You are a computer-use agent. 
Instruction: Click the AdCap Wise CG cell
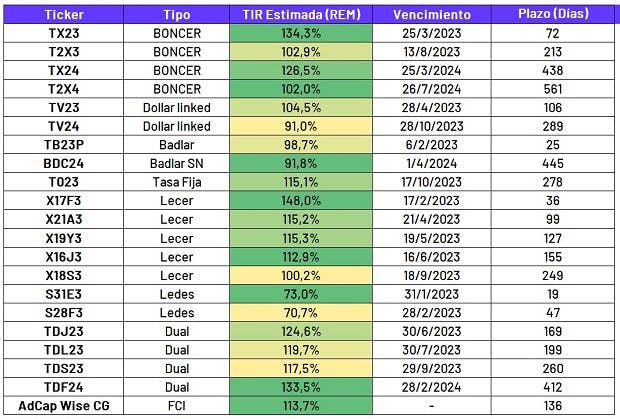[x=62, y=406]
